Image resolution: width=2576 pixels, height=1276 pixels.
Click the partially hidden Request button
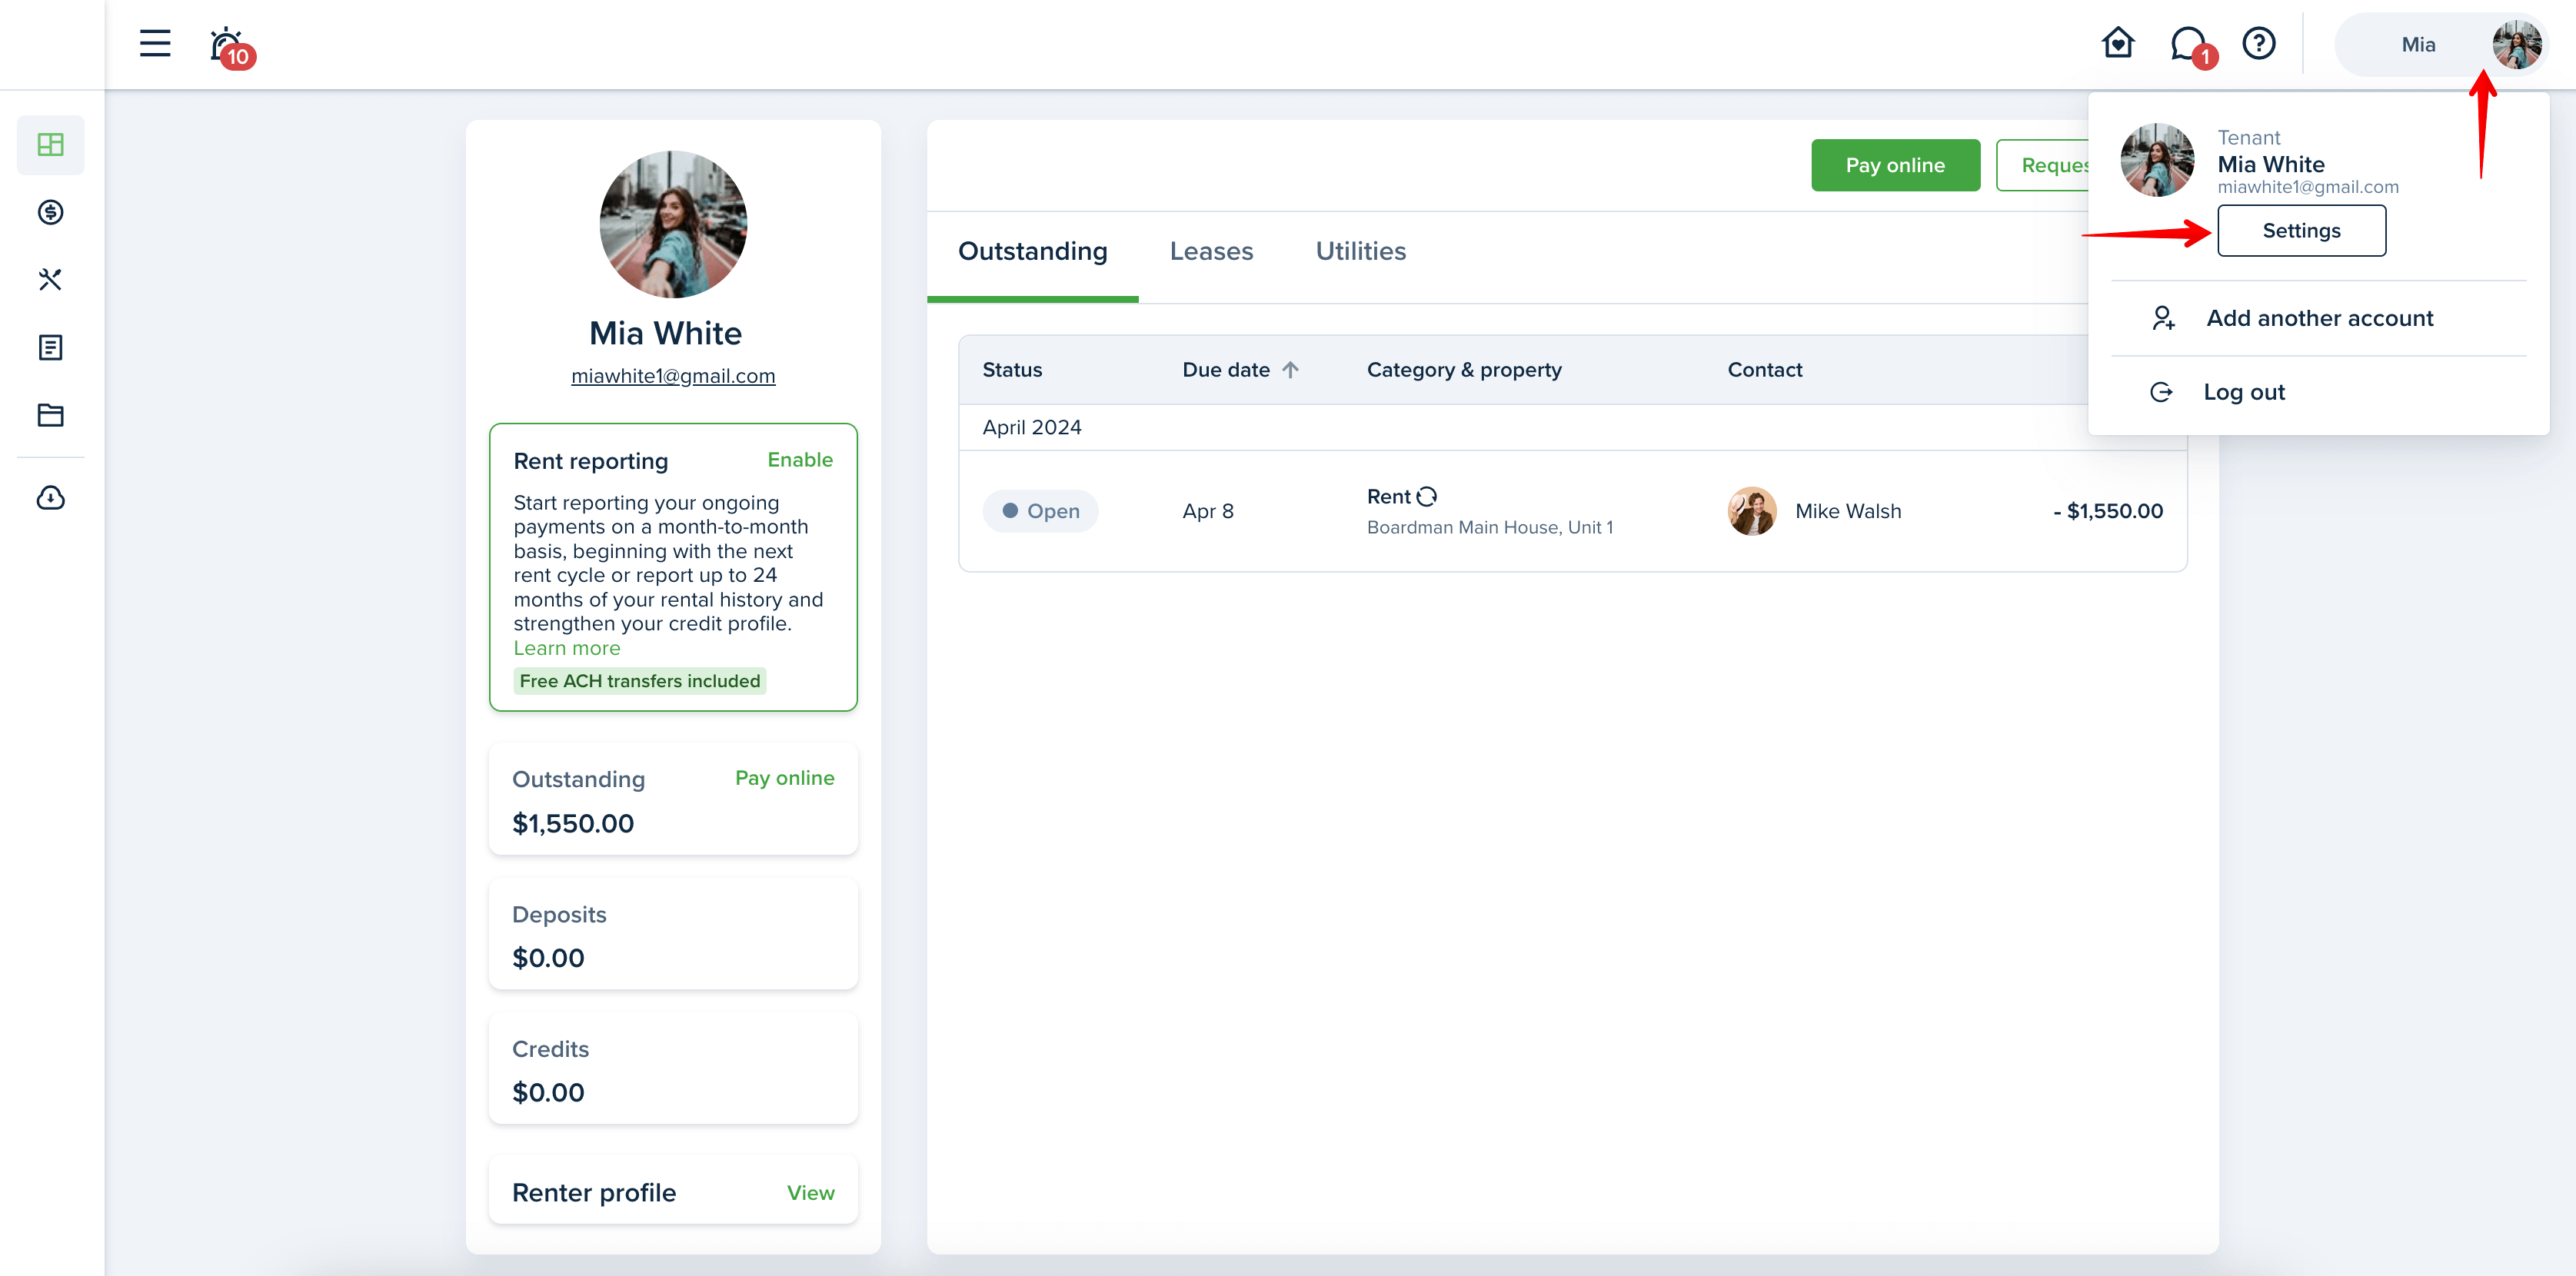coord(2042,165)
